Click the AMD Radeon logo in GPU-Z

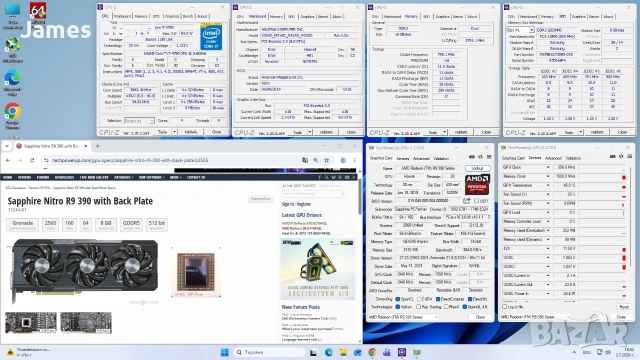click(x=477, y=184)
